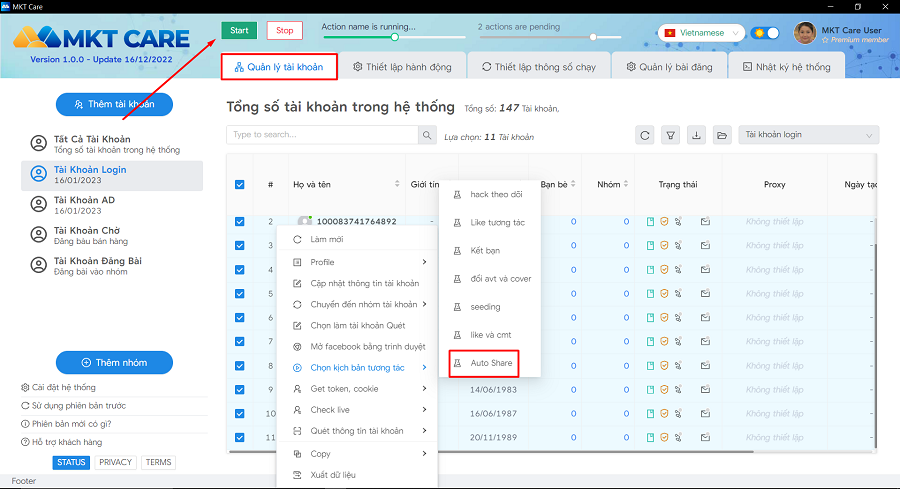This screenshot has width=900, height=489.
Task: Click the table horizontal scrollbar
Action: coord(491,452)
